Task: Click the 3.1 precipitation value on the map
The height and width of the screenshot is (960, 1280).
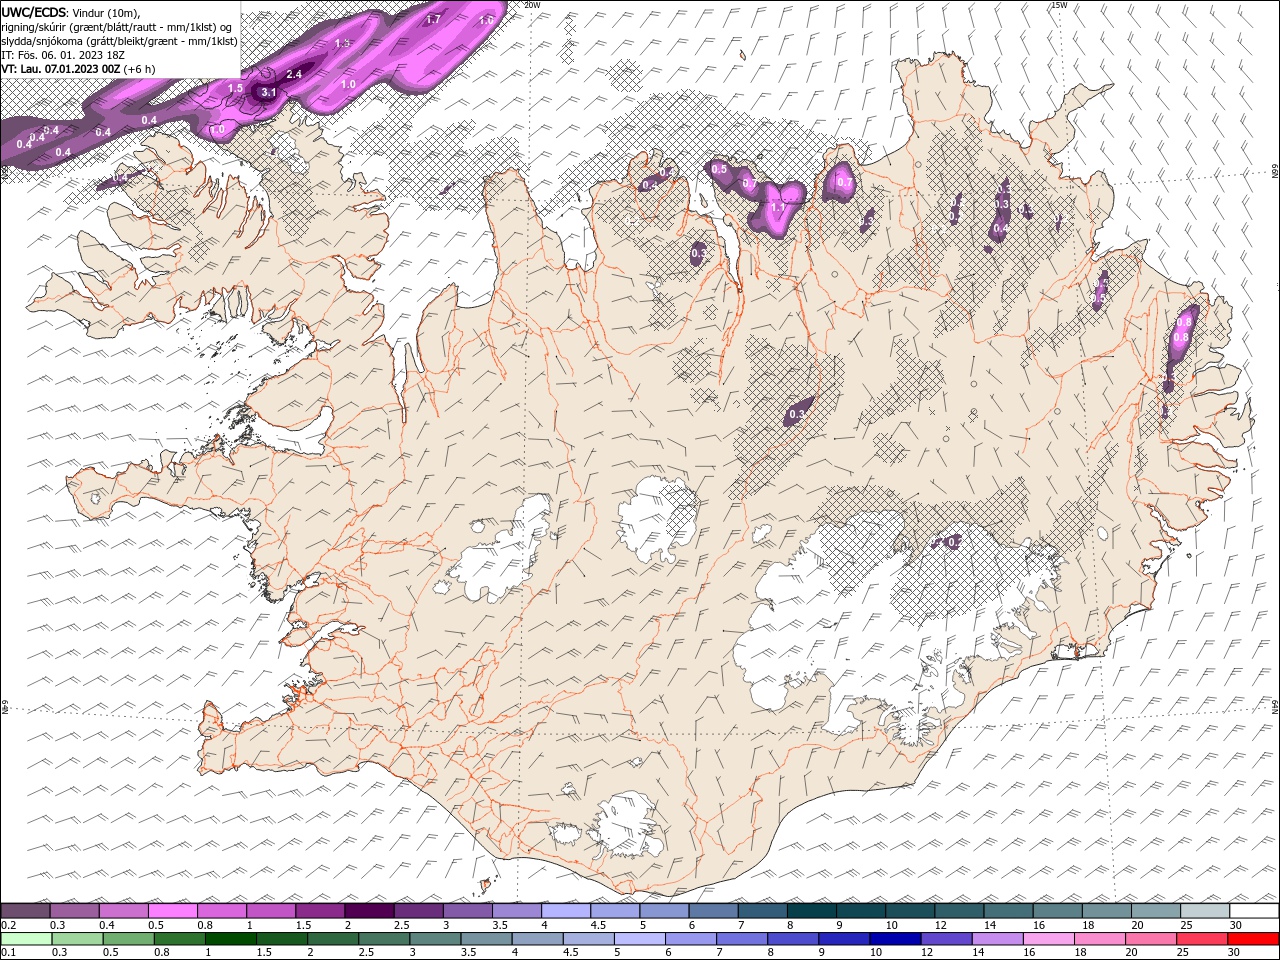Action: (x=268, y=92)
